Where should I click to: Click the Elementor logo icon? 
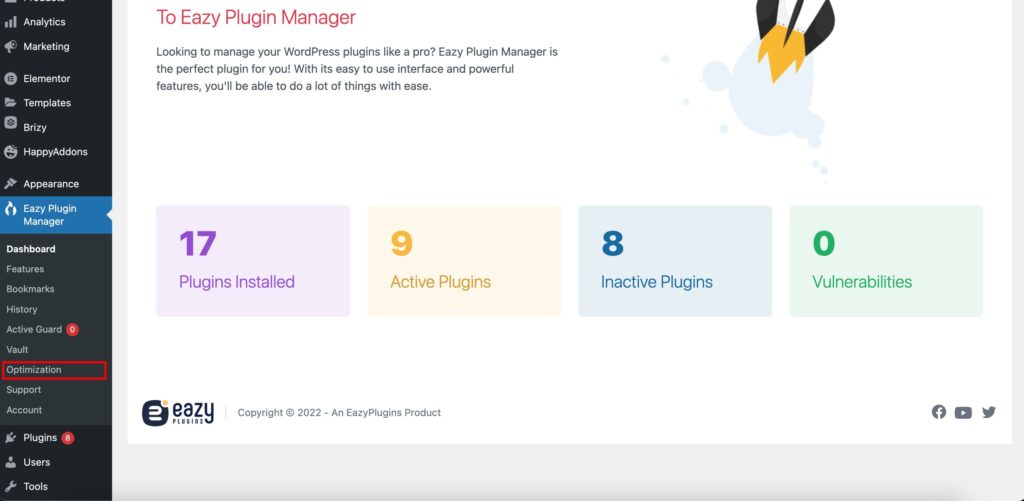coord(10,78)
